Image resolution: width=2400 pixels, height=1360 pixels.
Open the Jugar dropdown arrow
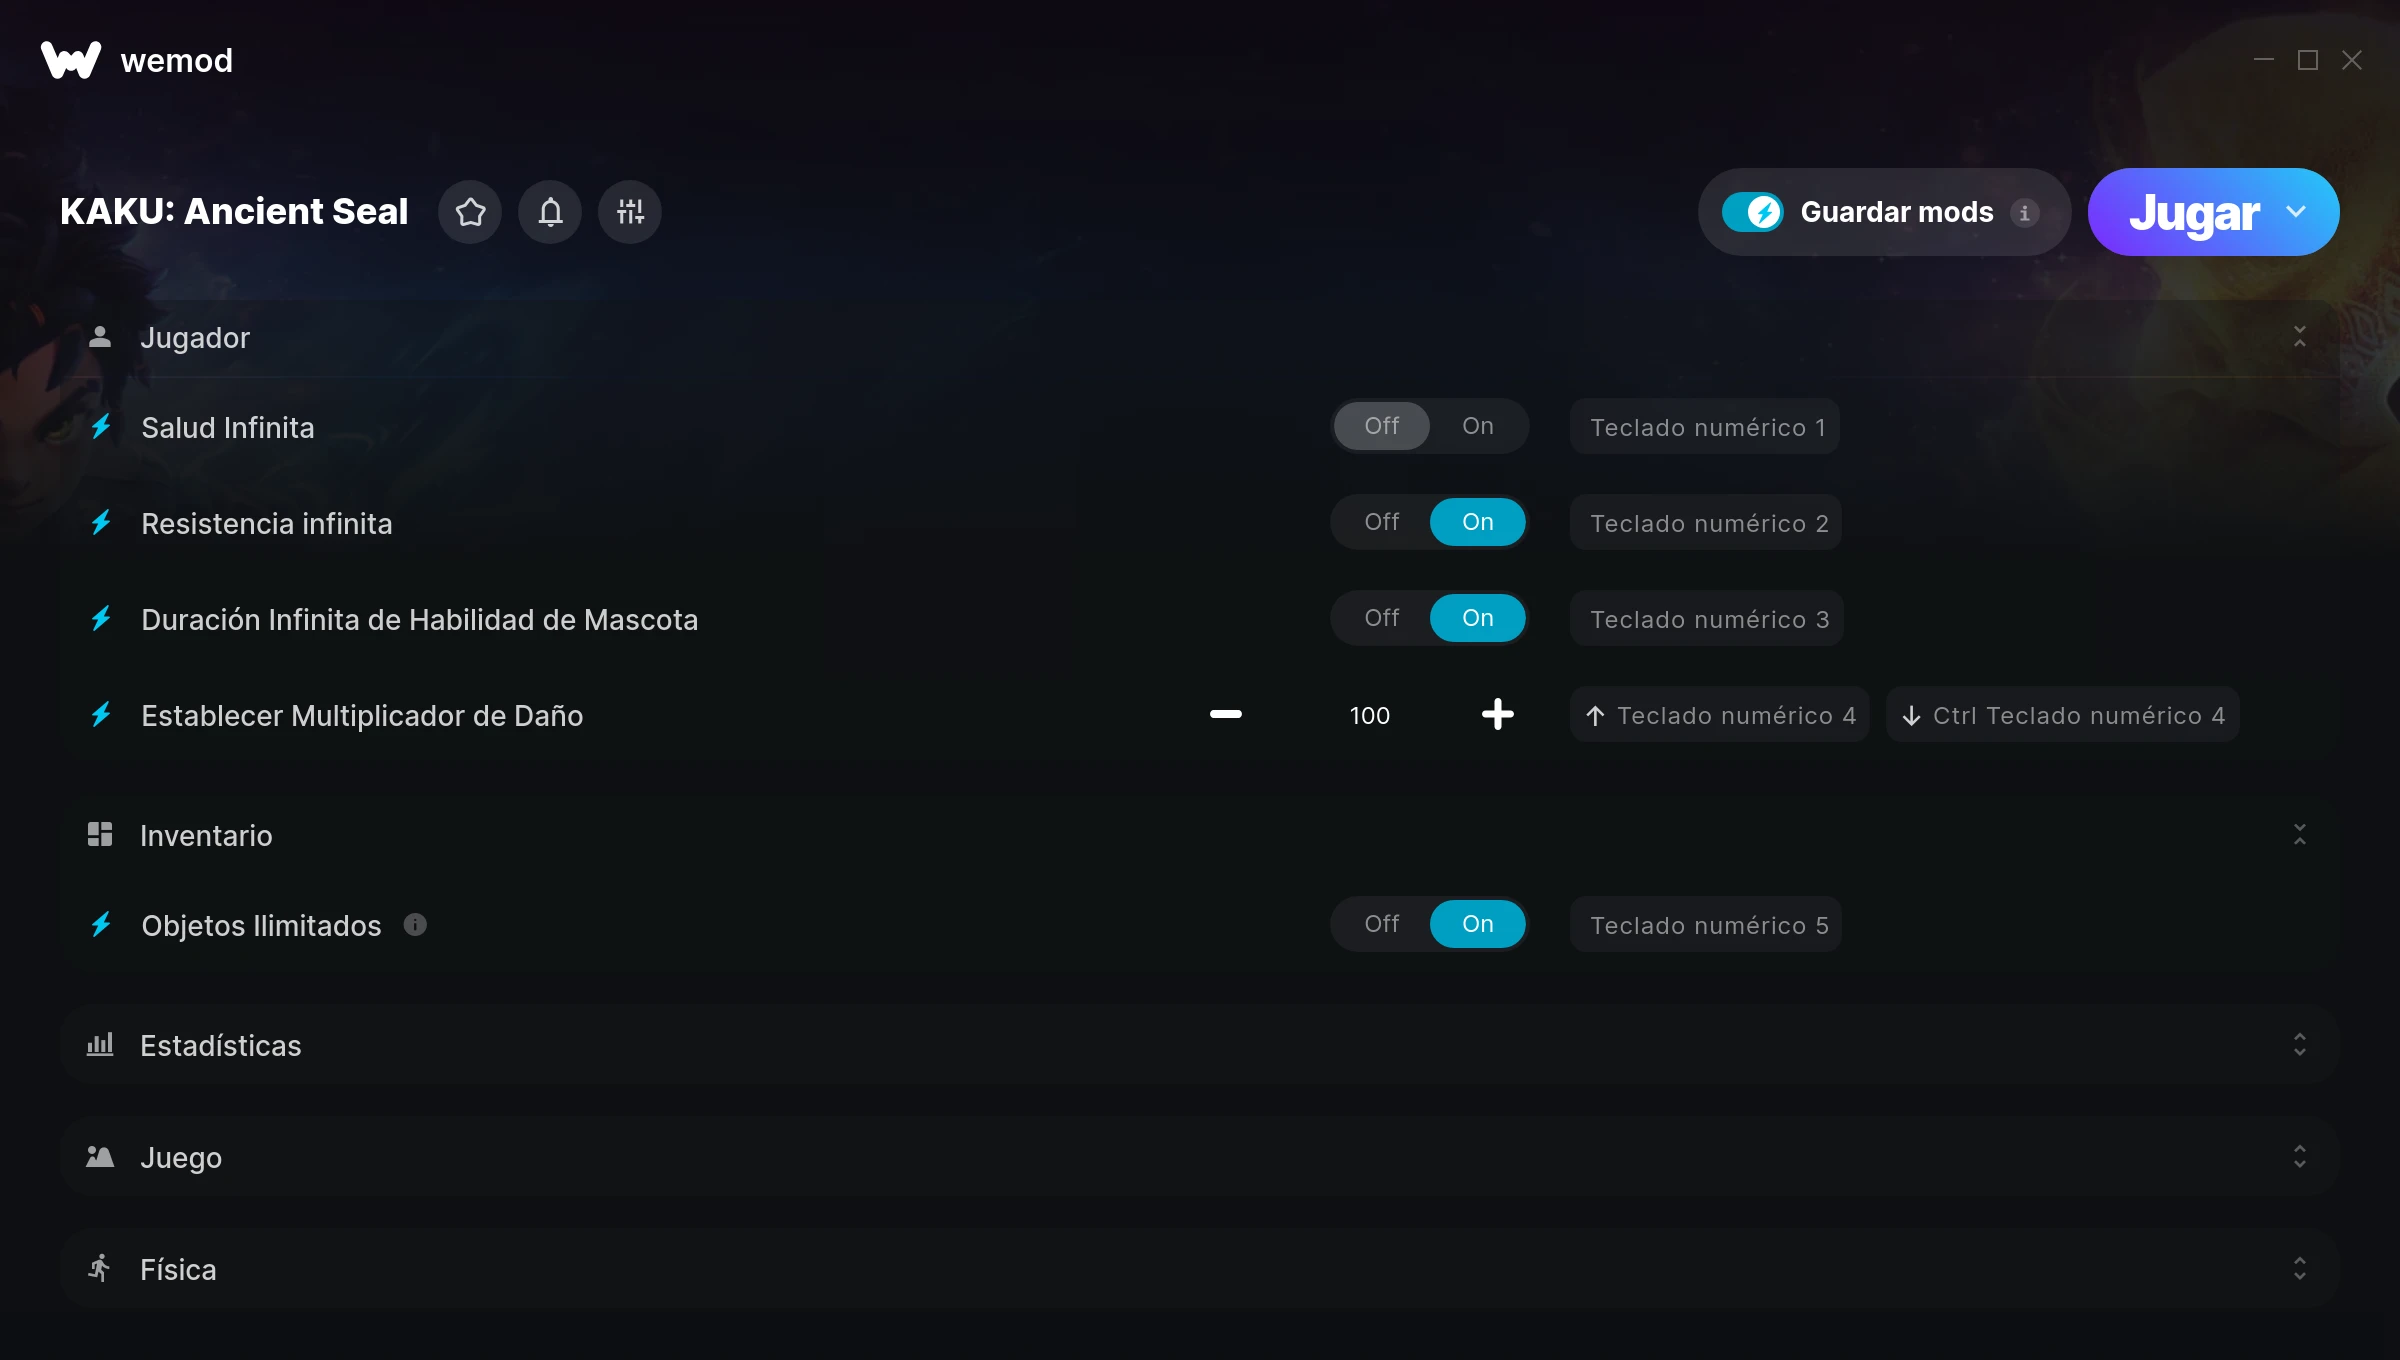tap(2296, 212)
